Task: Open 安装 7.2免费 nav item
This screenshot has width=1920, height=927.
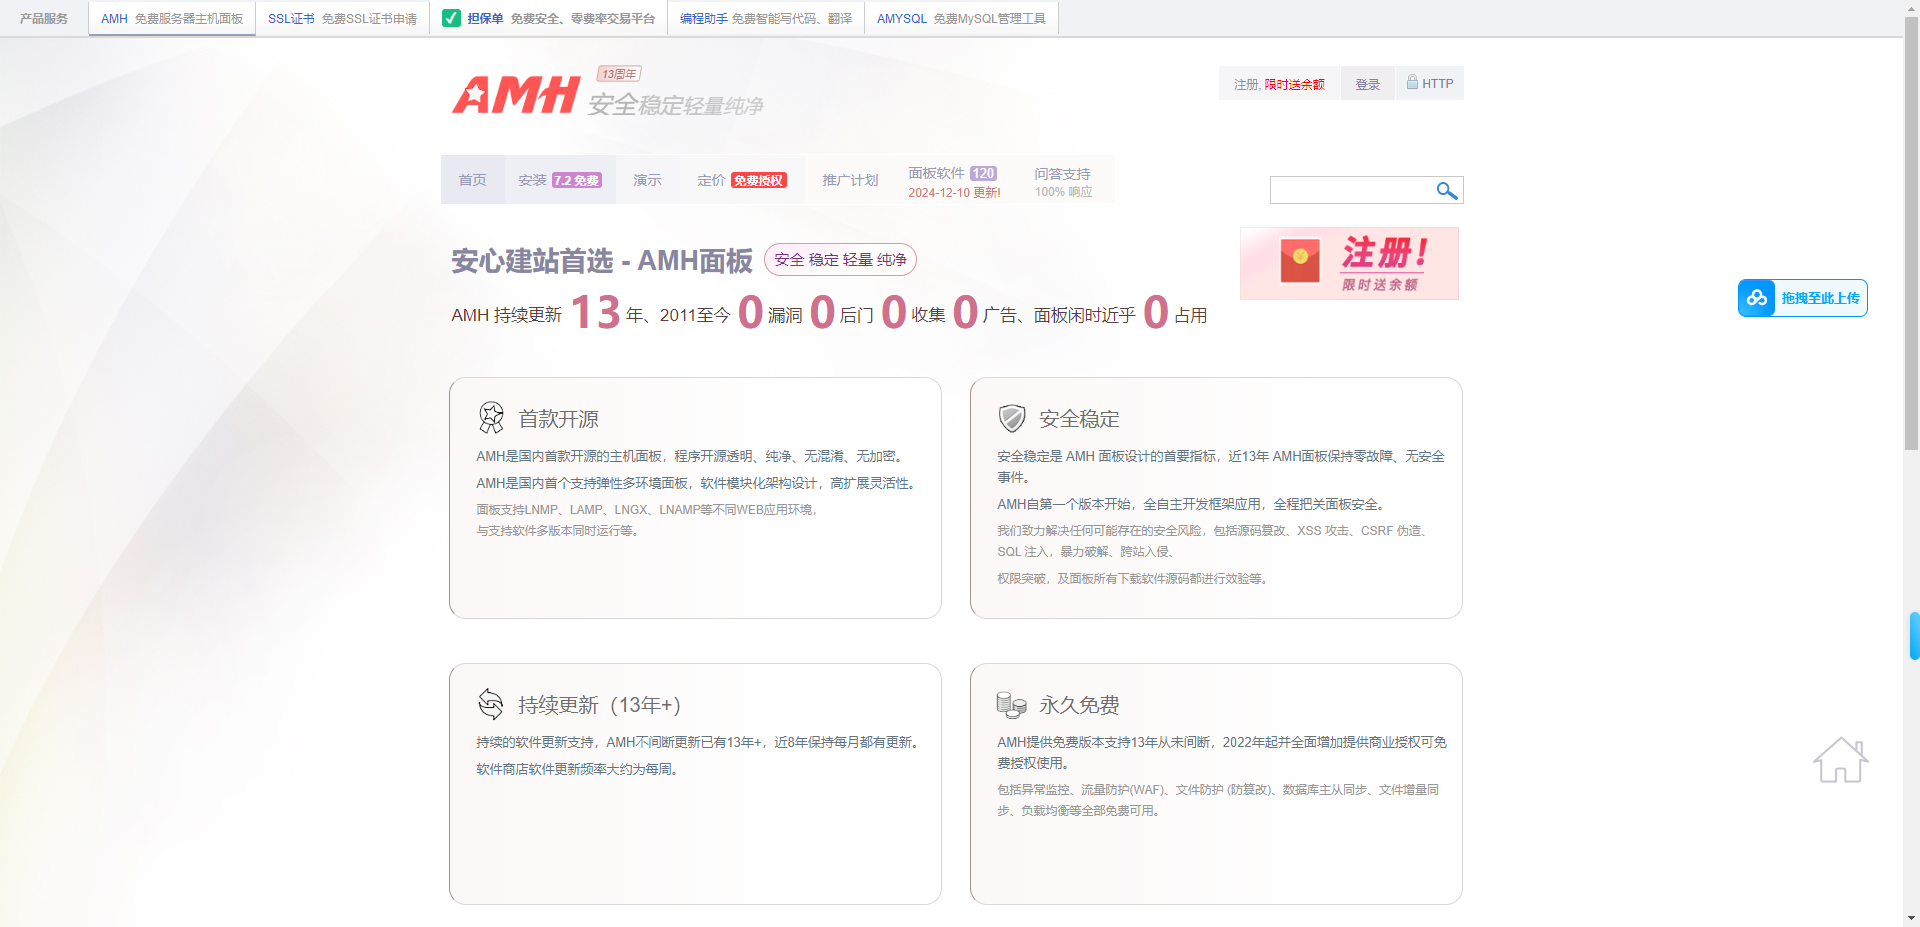Action: (560, 180)
